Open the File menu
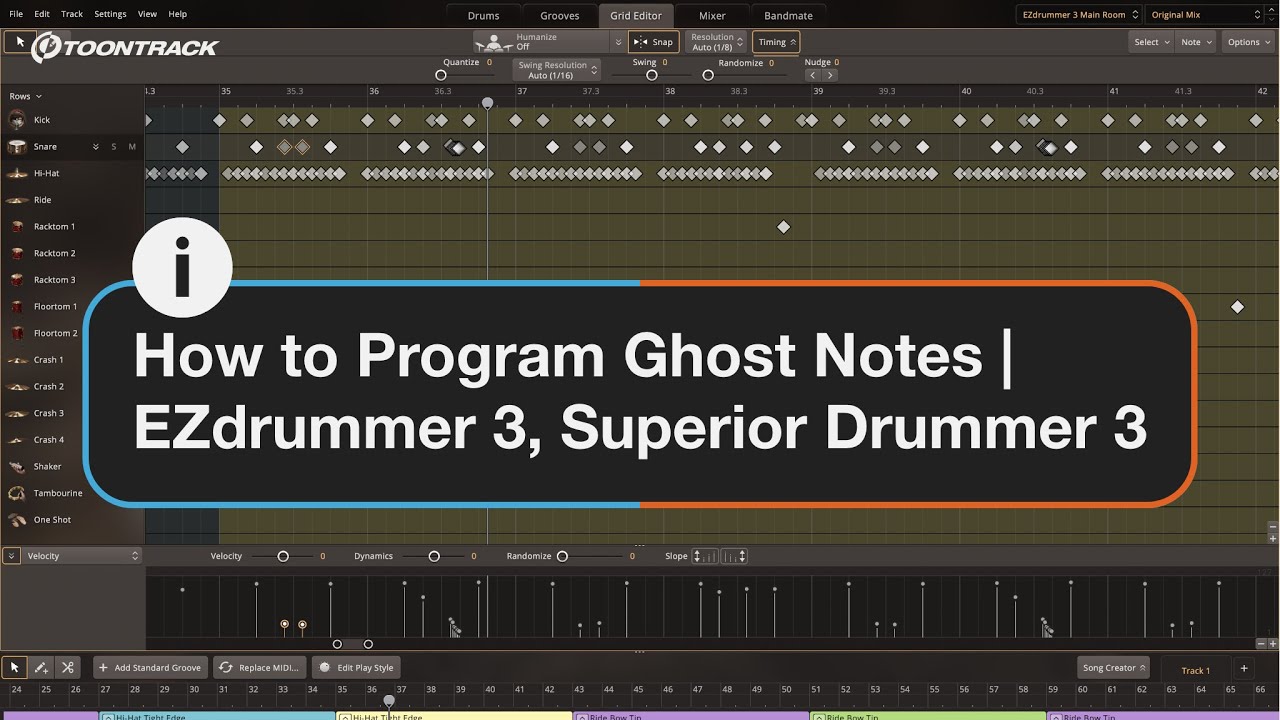Screen dimensions: 1280x720 (x=16, y=14)
